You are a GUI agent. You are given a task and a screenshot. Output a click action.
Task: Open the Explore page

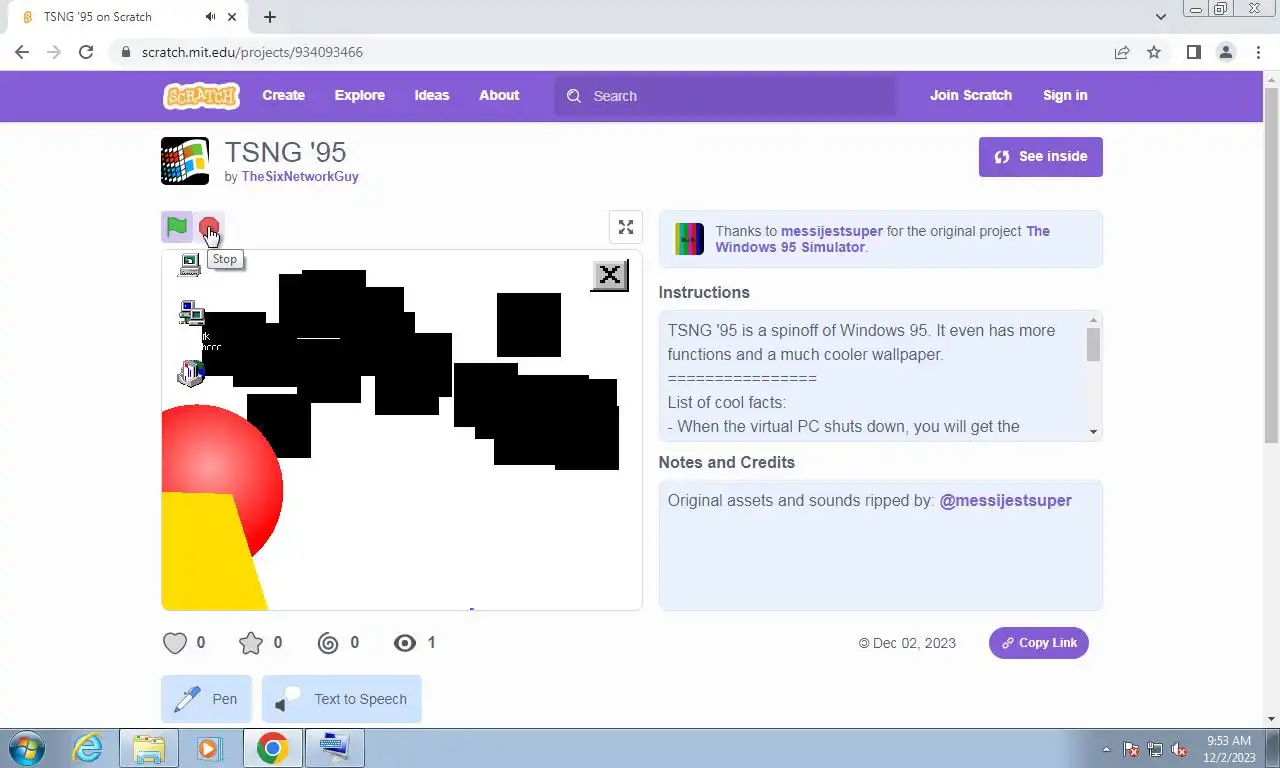click(x=360, y=95)
